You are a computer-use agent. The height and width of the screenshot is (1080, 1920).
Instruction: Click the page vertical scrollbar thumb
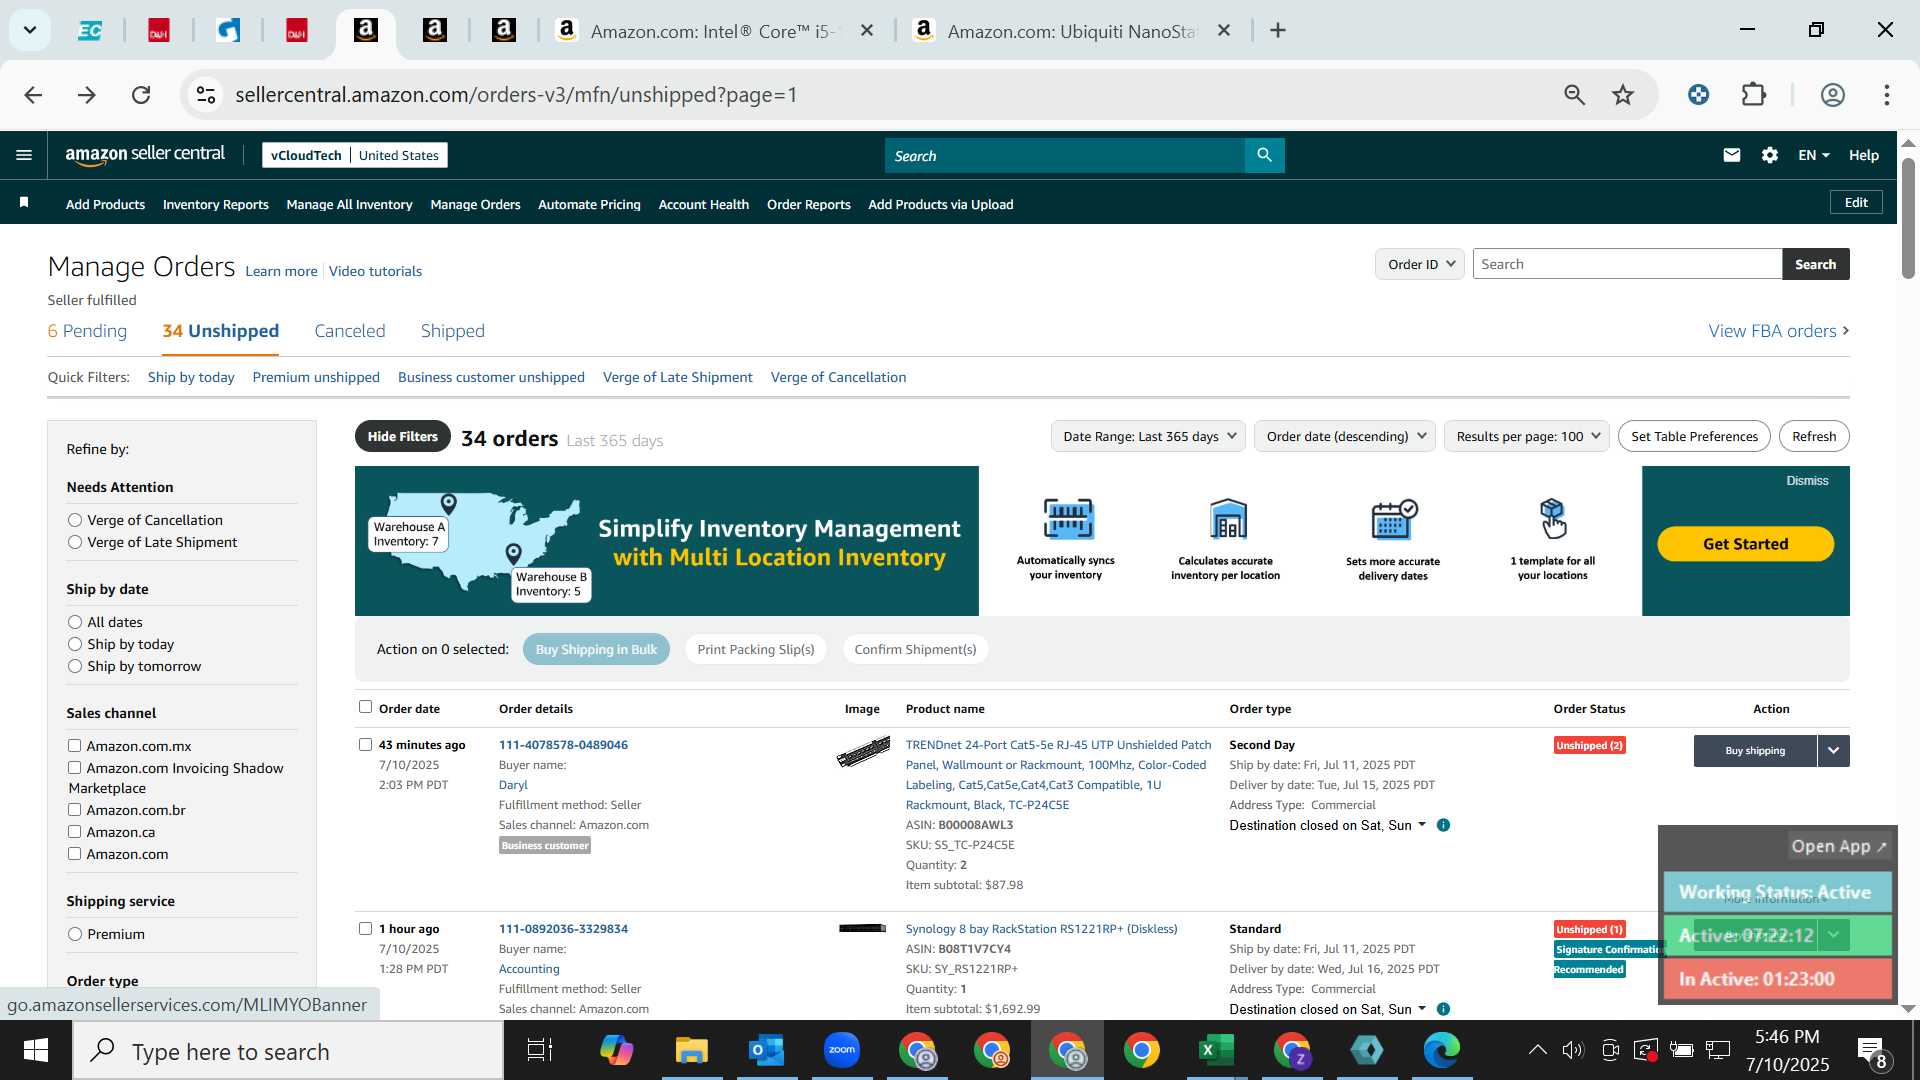[1908, 218]
